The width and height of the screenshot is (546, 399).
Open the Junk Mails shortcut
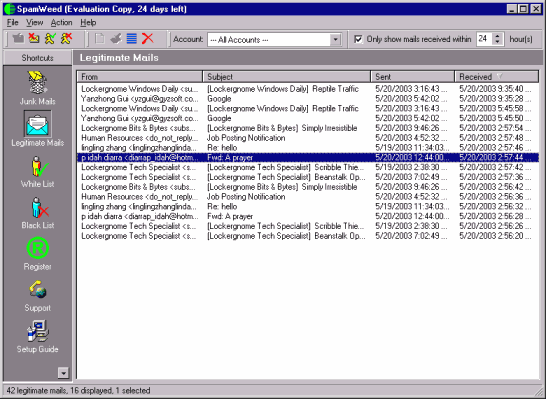37,88
